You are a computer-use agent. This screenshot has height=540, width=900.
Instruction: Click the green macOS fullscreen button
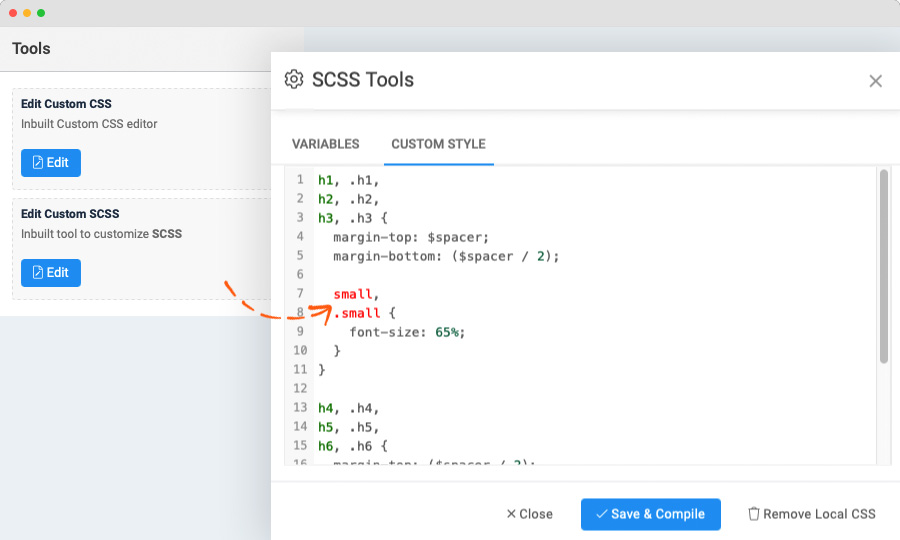[41, 13]
